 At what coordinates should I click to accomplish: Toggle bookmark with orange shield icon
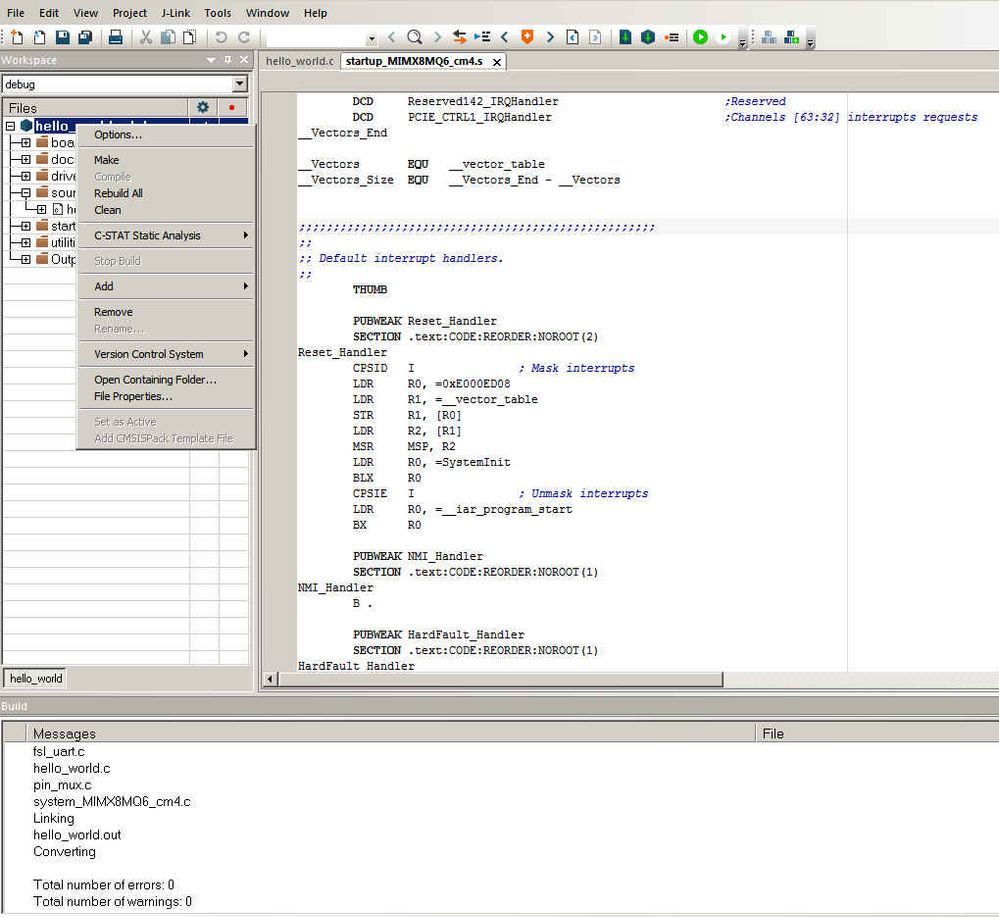tap(527, 37)
